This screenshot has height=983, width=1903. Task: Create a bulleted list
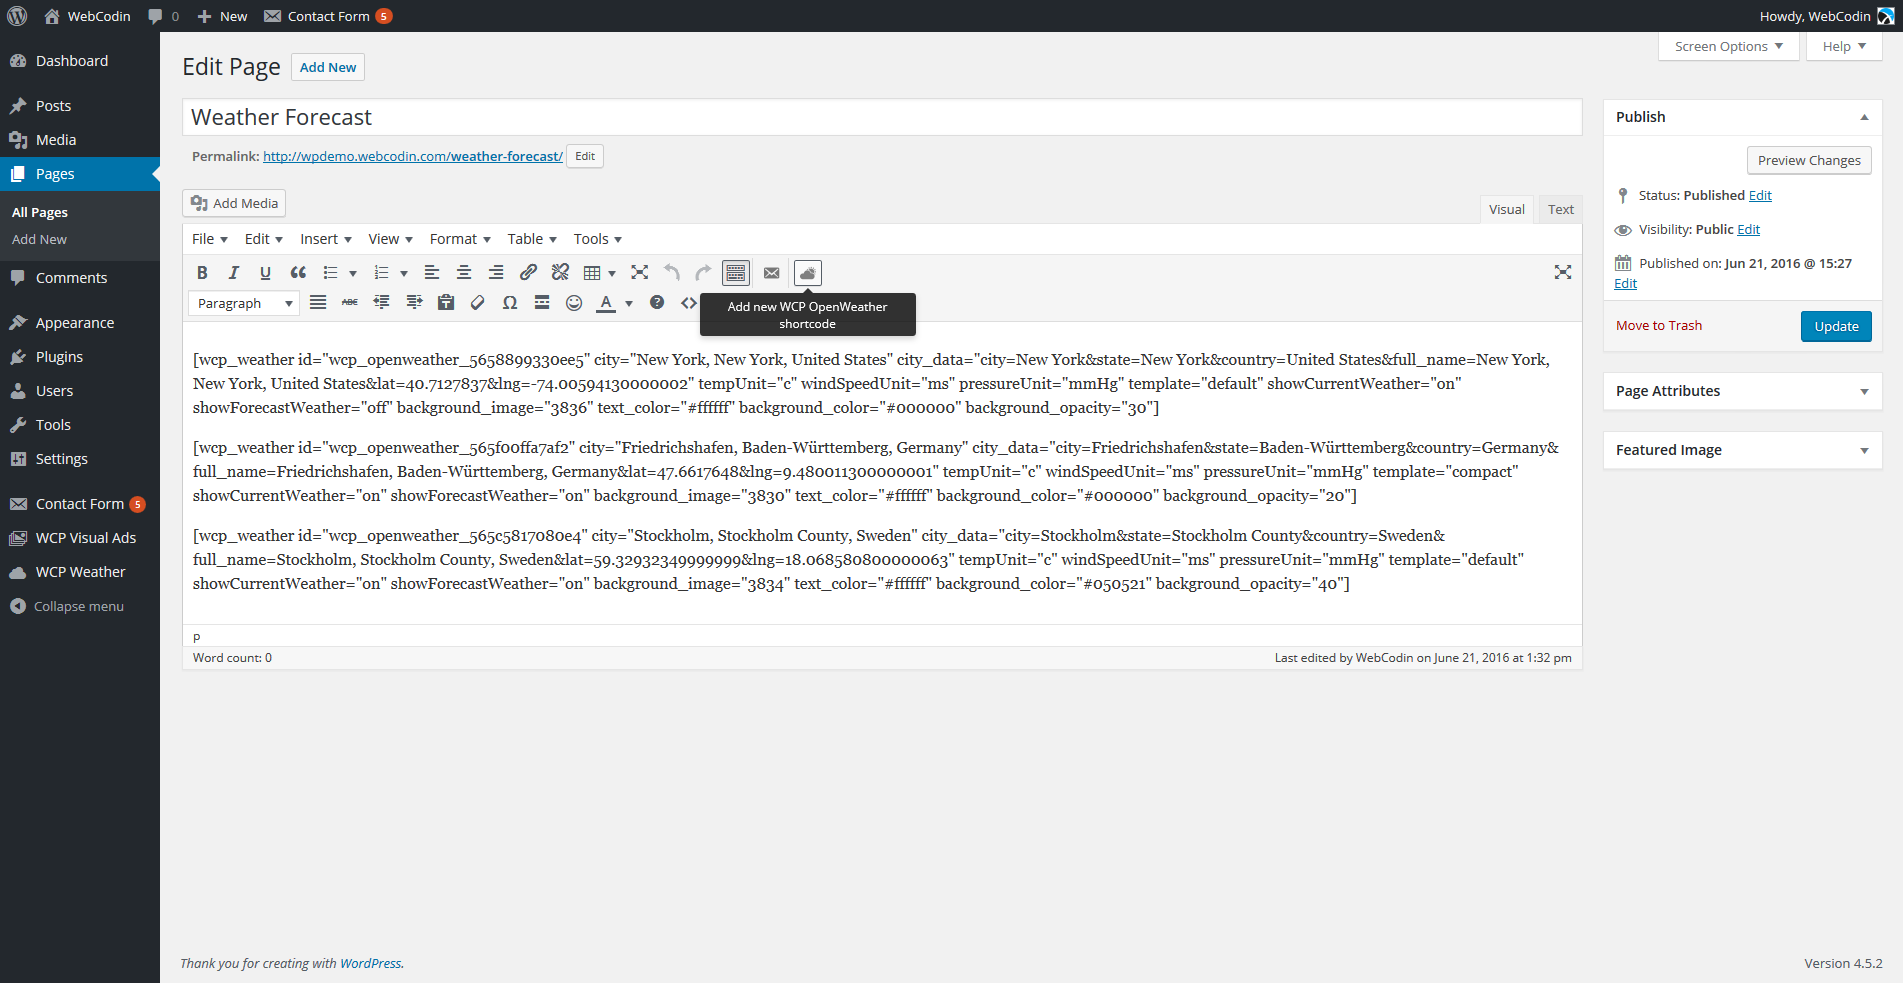(330, 273)
